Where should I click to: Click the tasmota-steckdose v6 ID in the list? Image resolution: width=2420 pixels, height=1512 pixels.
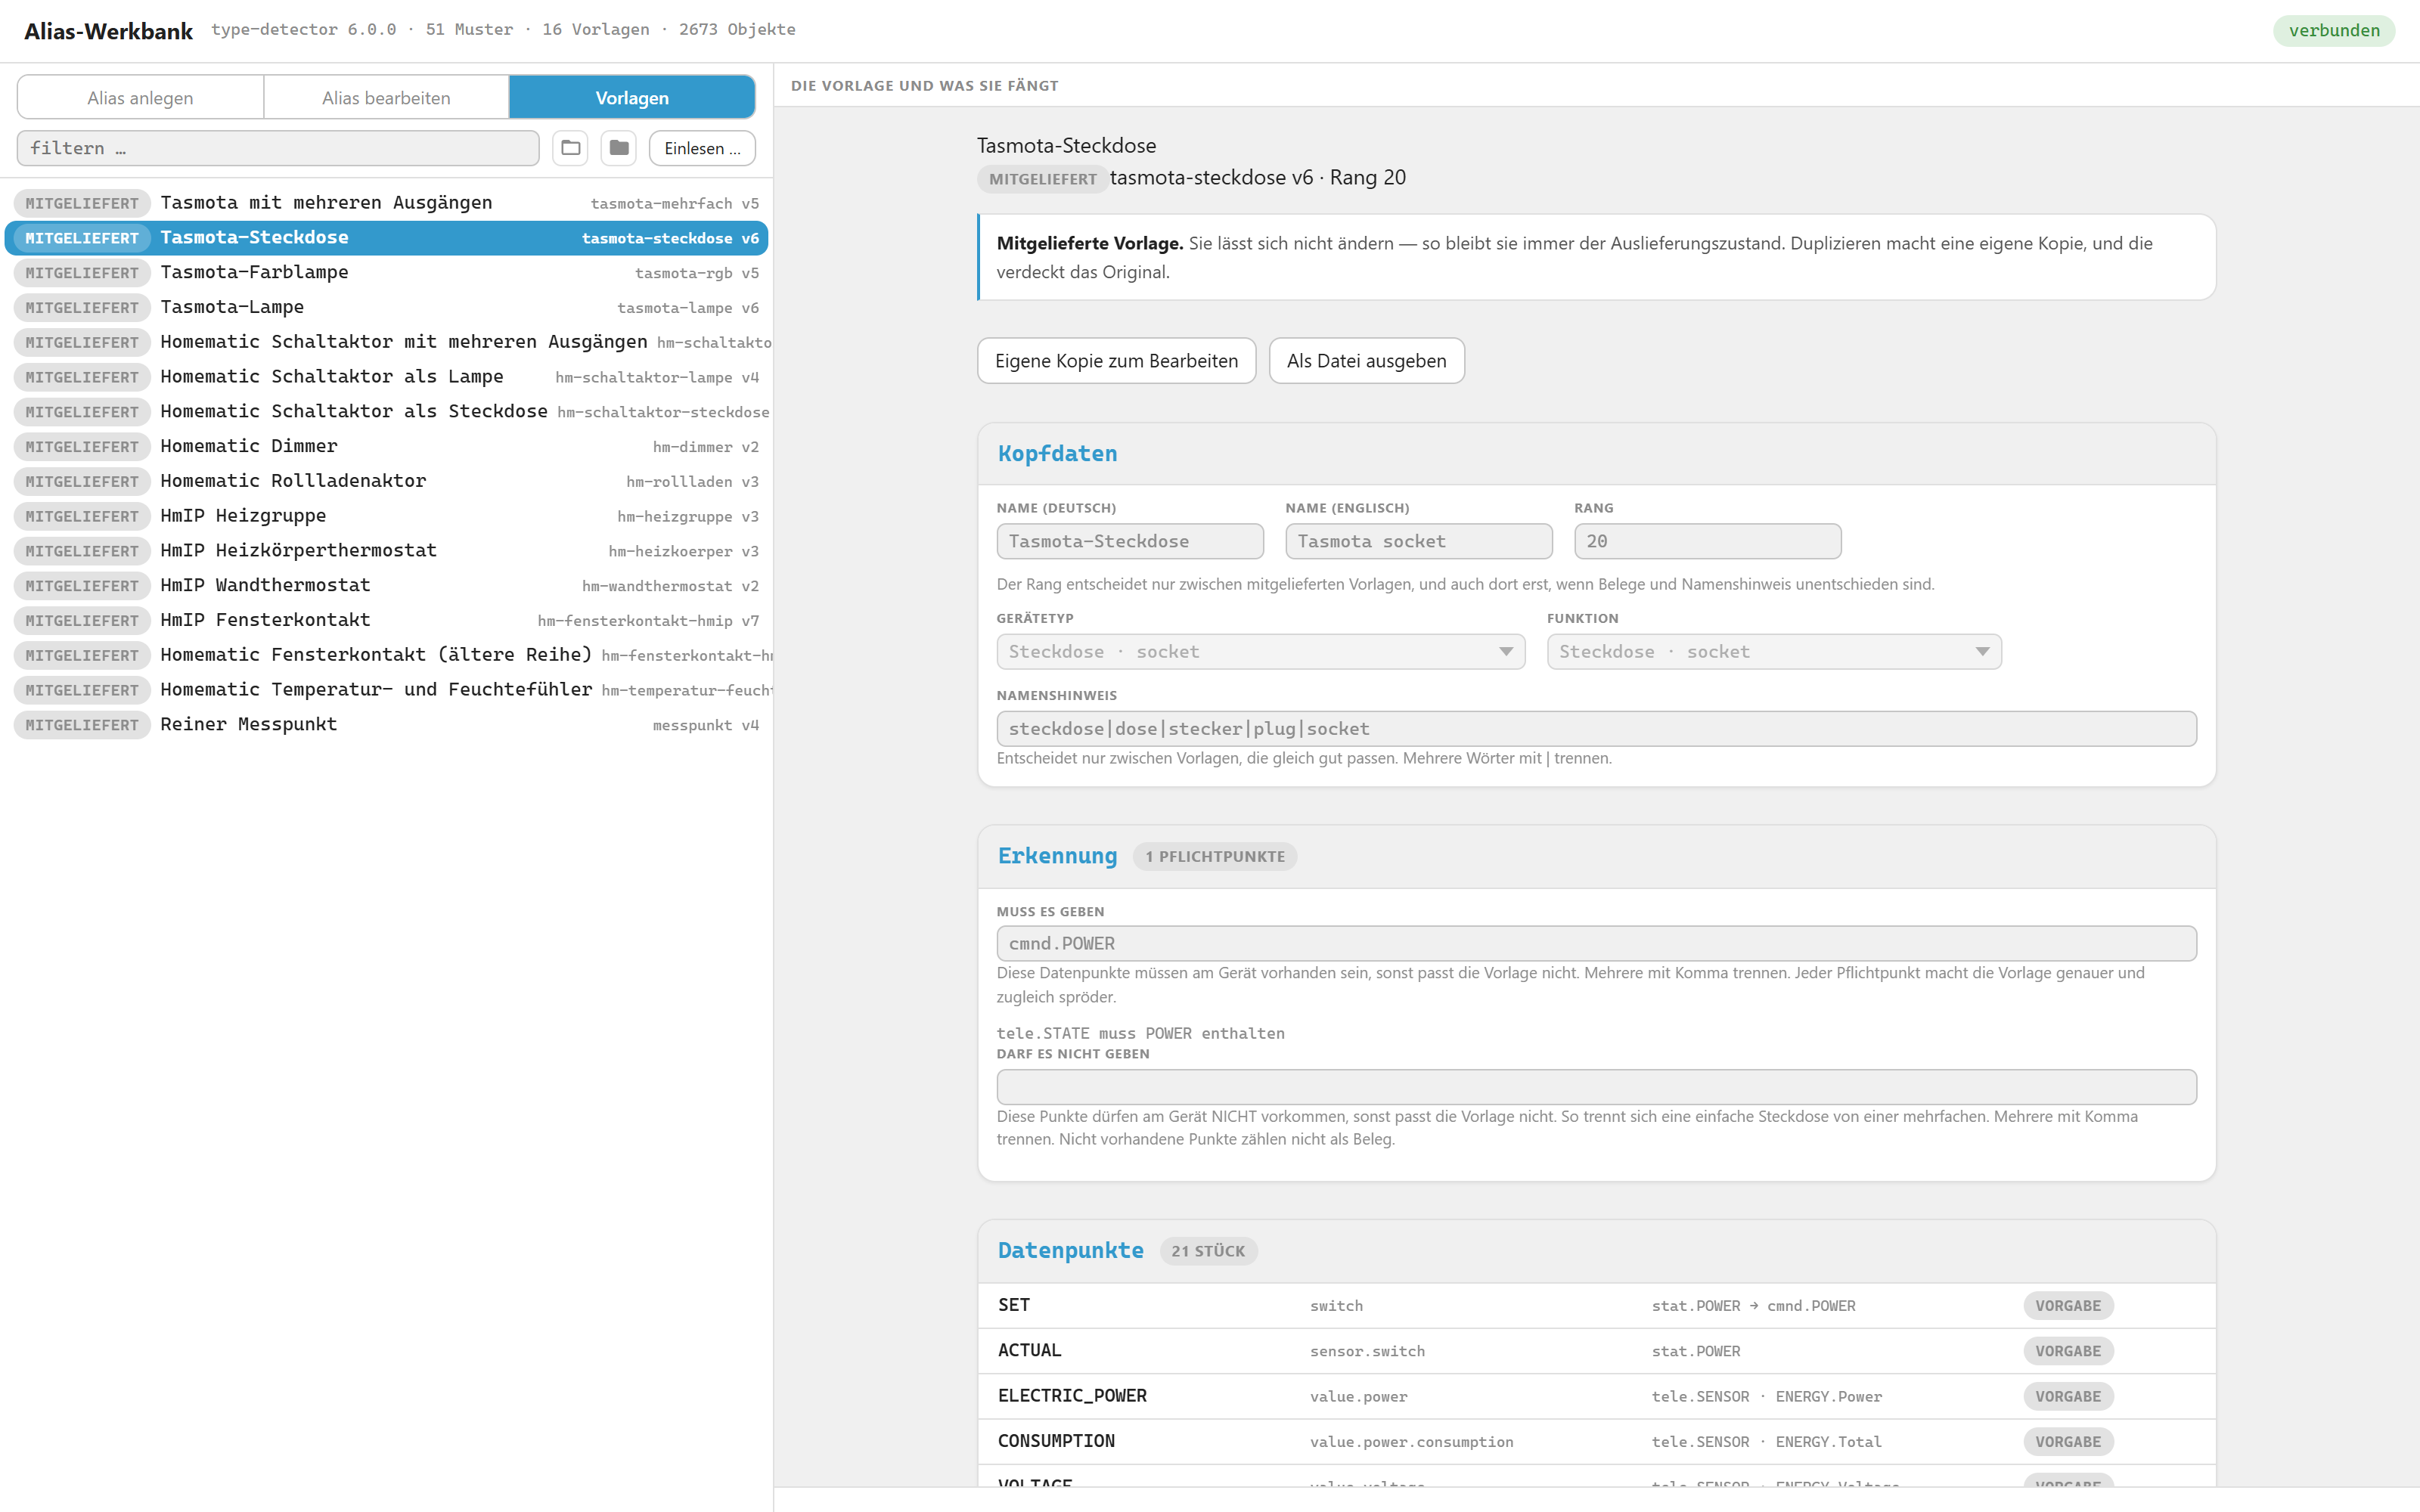[x=670, y=238]
